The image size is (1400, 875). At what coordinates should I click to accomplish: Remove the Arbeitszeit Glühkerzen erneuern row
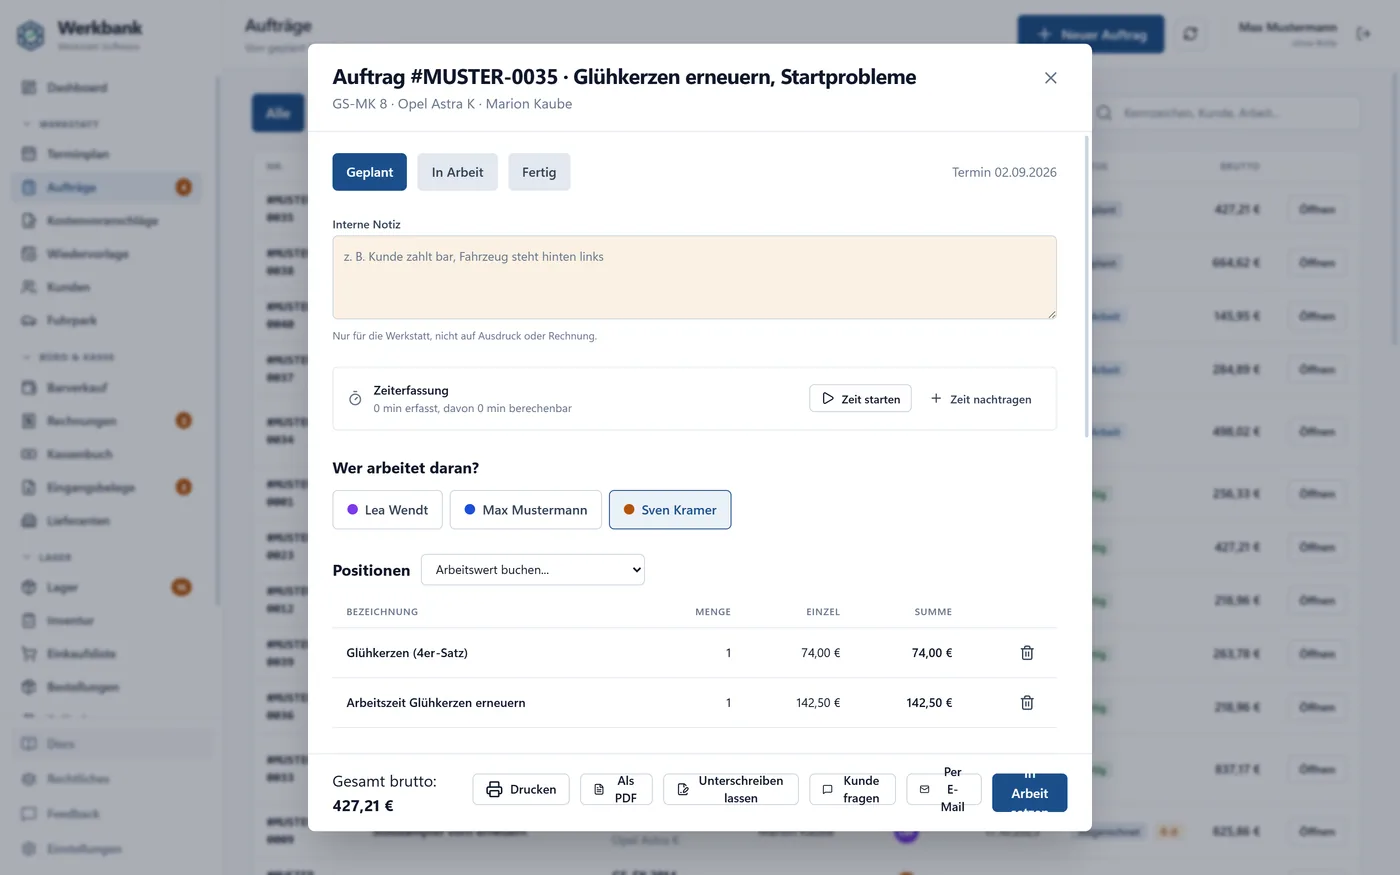click(x=1027, y=703)
